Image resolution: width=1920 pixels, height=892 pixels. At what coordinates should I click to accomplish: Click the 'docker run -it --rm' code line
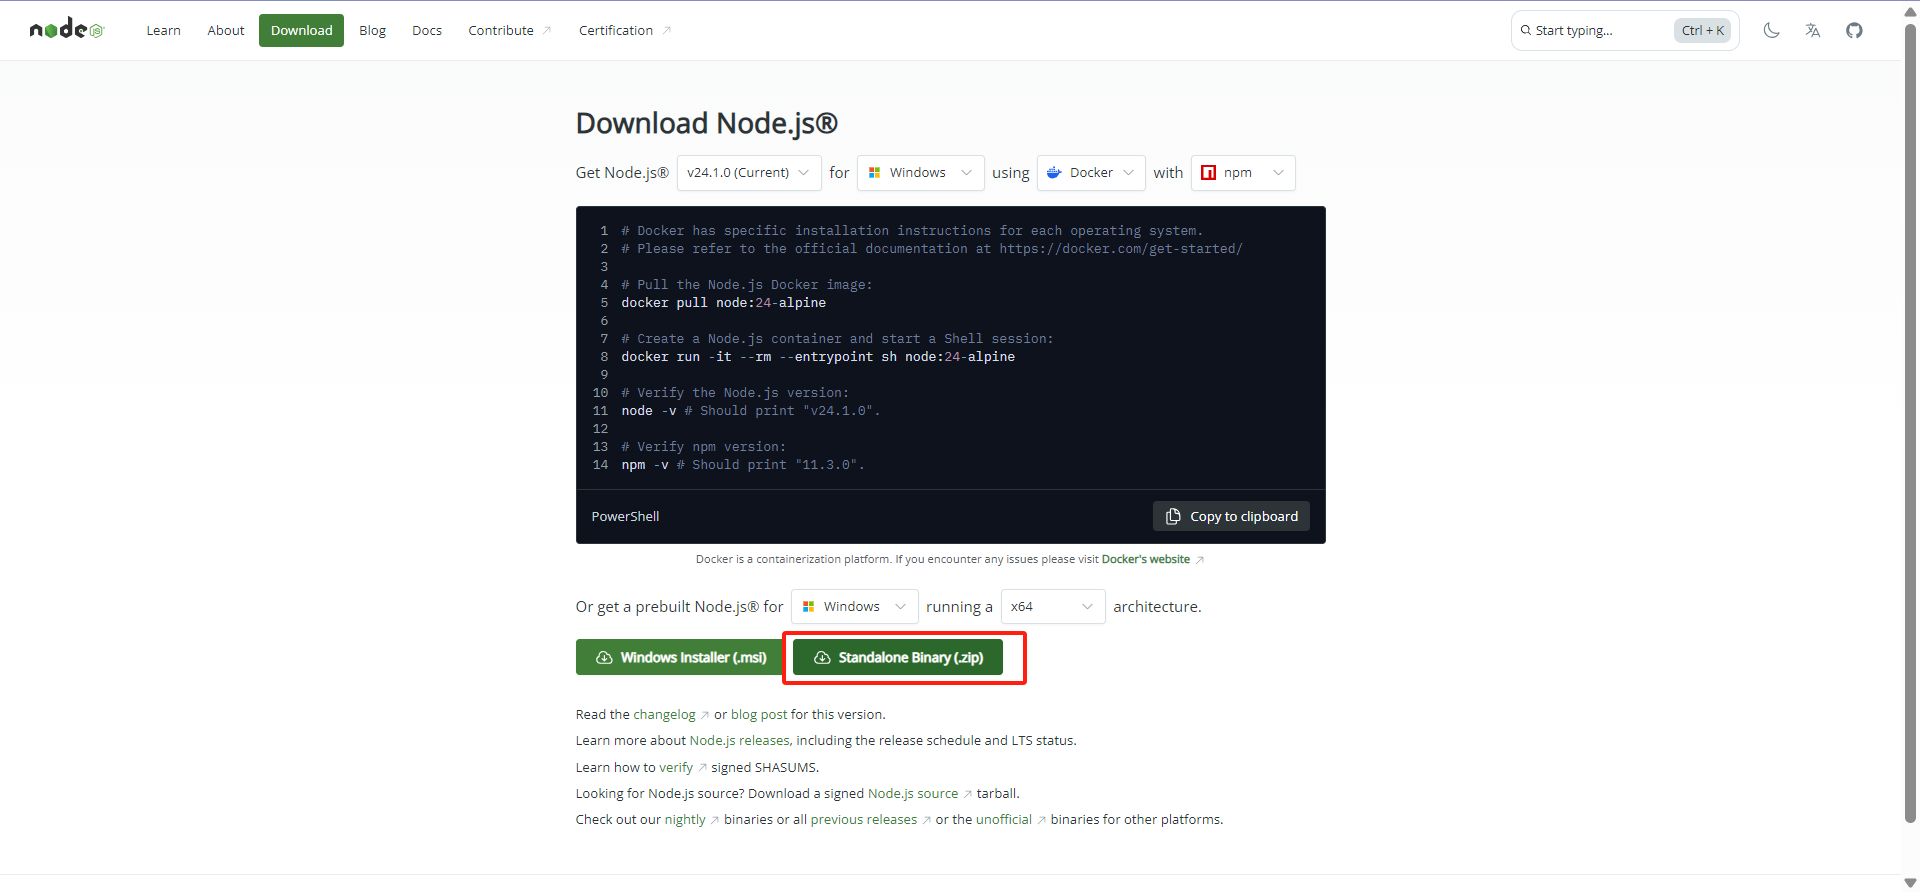pos(818,356)
